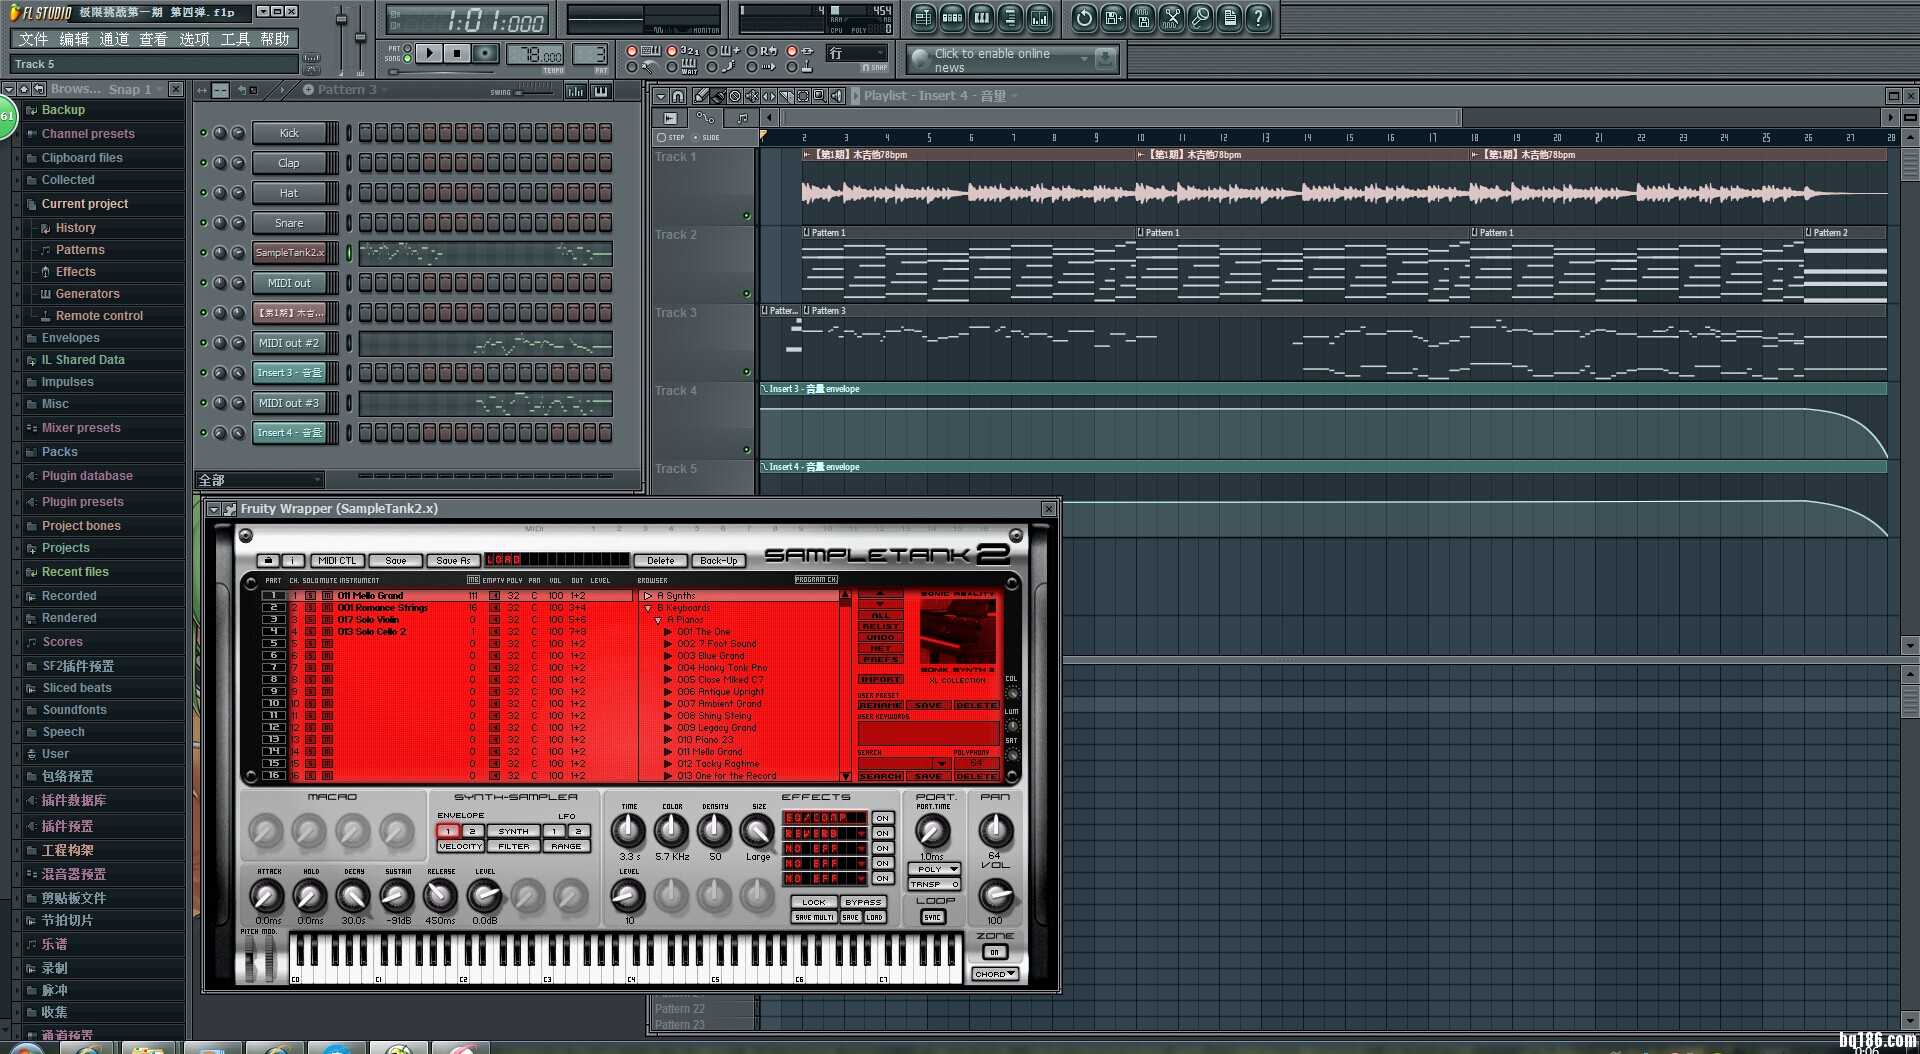
Task: Turn off the Reverb effect ON switch
Action: point(881,833)
